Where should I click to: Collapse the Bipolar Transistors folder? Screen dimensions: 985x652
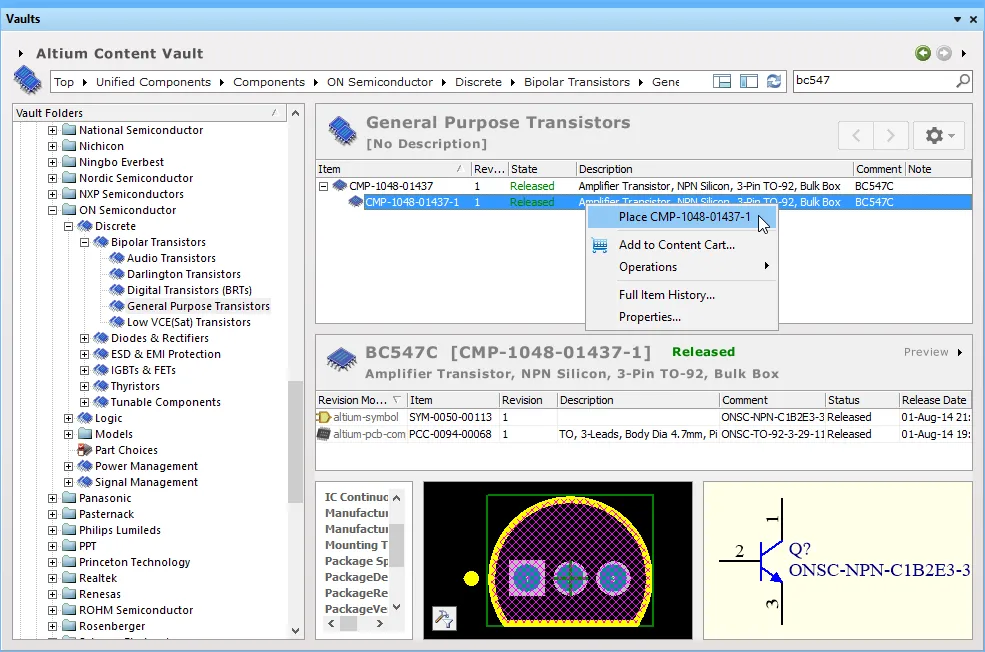[84, 242]
